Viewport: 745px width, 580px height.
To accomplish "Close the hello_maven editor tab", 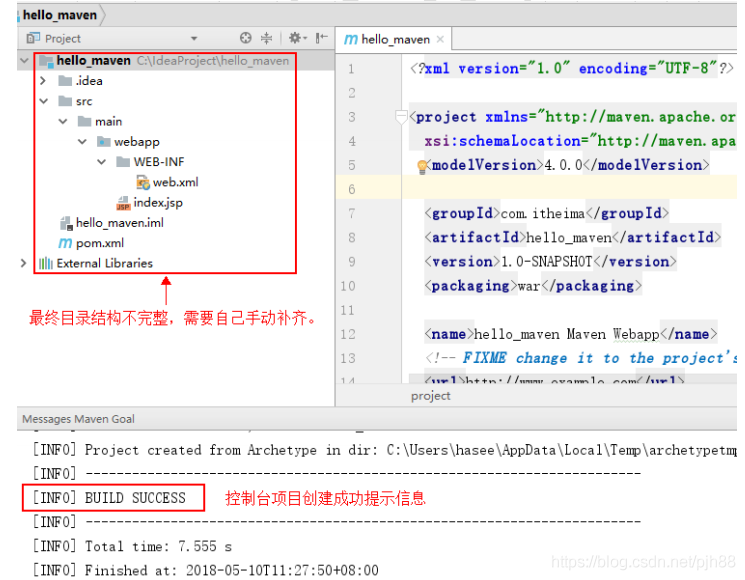I will pyautogui.click(x=440, y=39).
